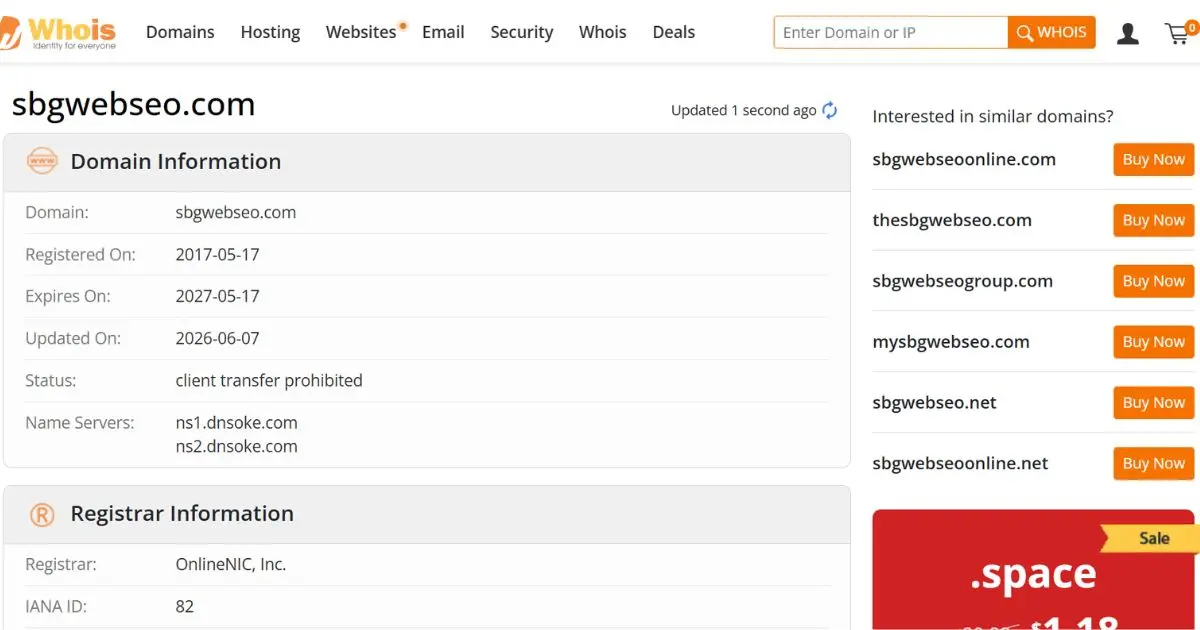
Task: Select the status client transfer prohibited
Action: [x=269, y=381]
